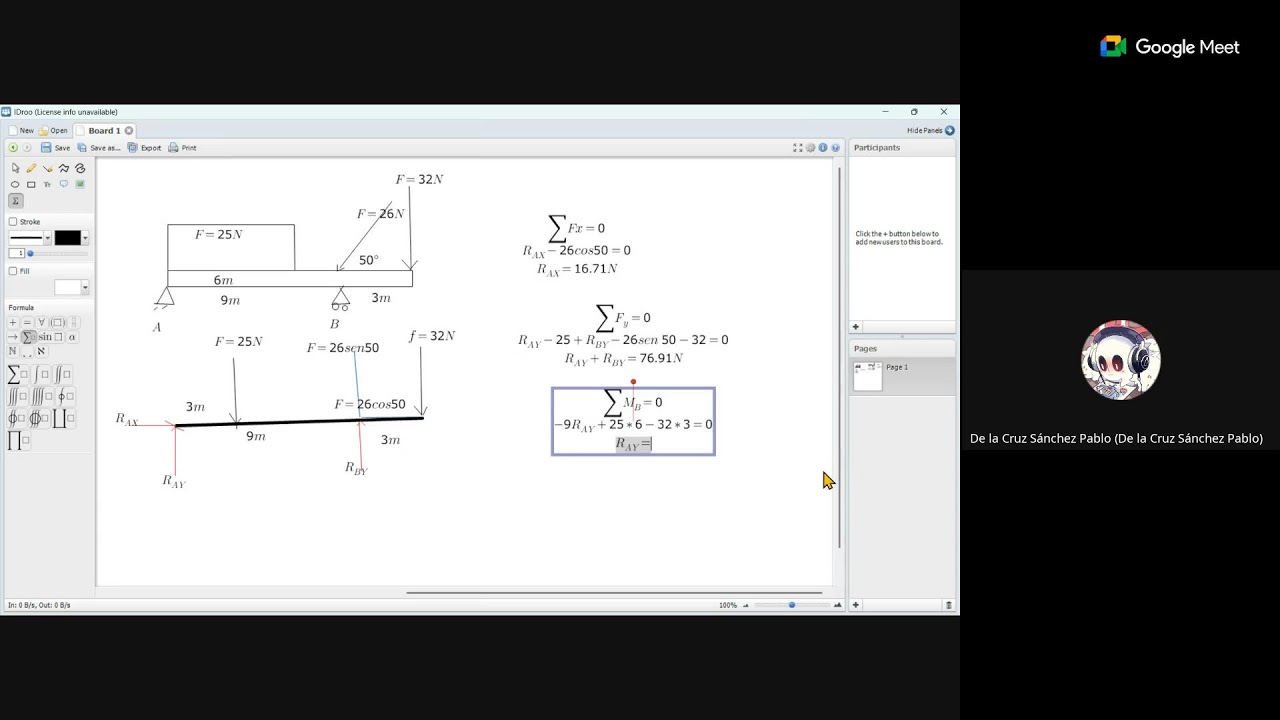Enable the Stroke checkbox

pos(12,222)
